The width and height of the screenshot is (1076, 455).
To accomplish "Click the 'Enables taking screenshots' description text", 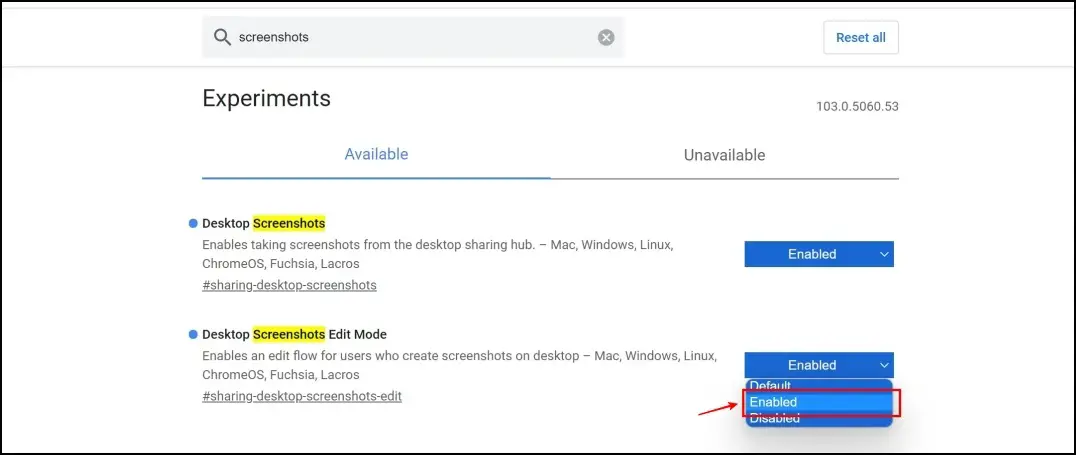I will 437,254.
